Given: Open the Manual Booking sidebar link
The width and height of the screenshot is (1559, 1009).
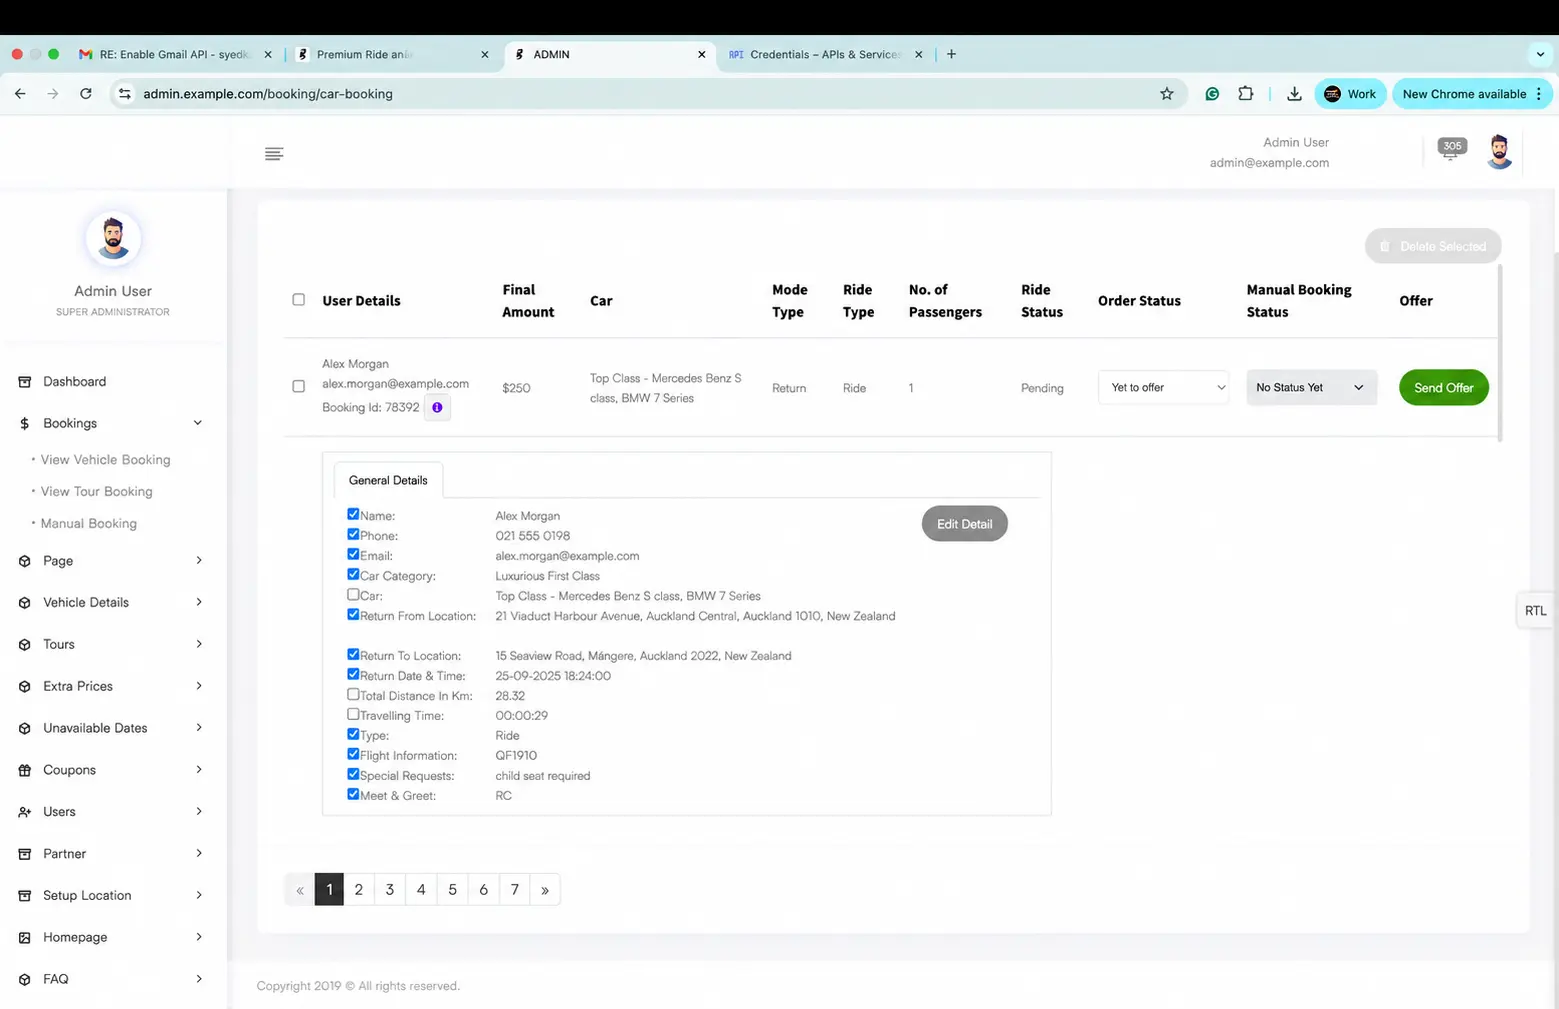Looking at the screenshot, I should [x=89, y=524].
